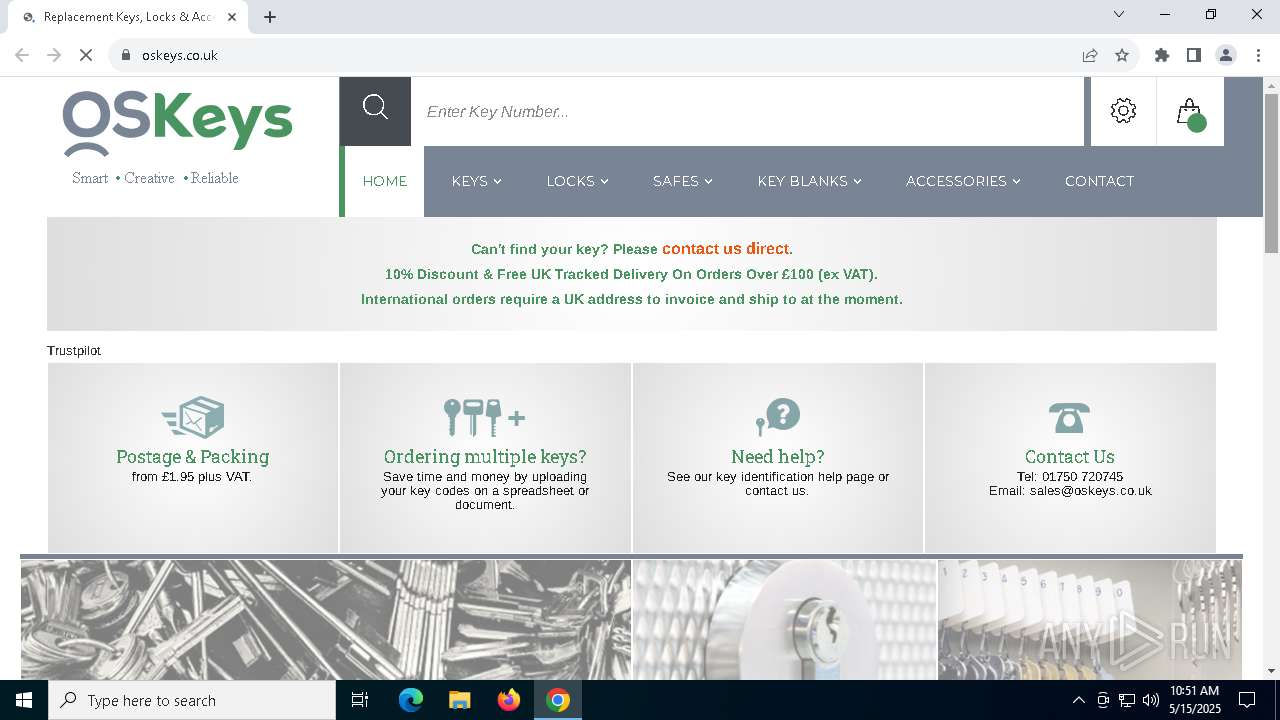Click the browser forward arrow
The height and width of the screenshot is (720, 1280).
click(54, 55)
